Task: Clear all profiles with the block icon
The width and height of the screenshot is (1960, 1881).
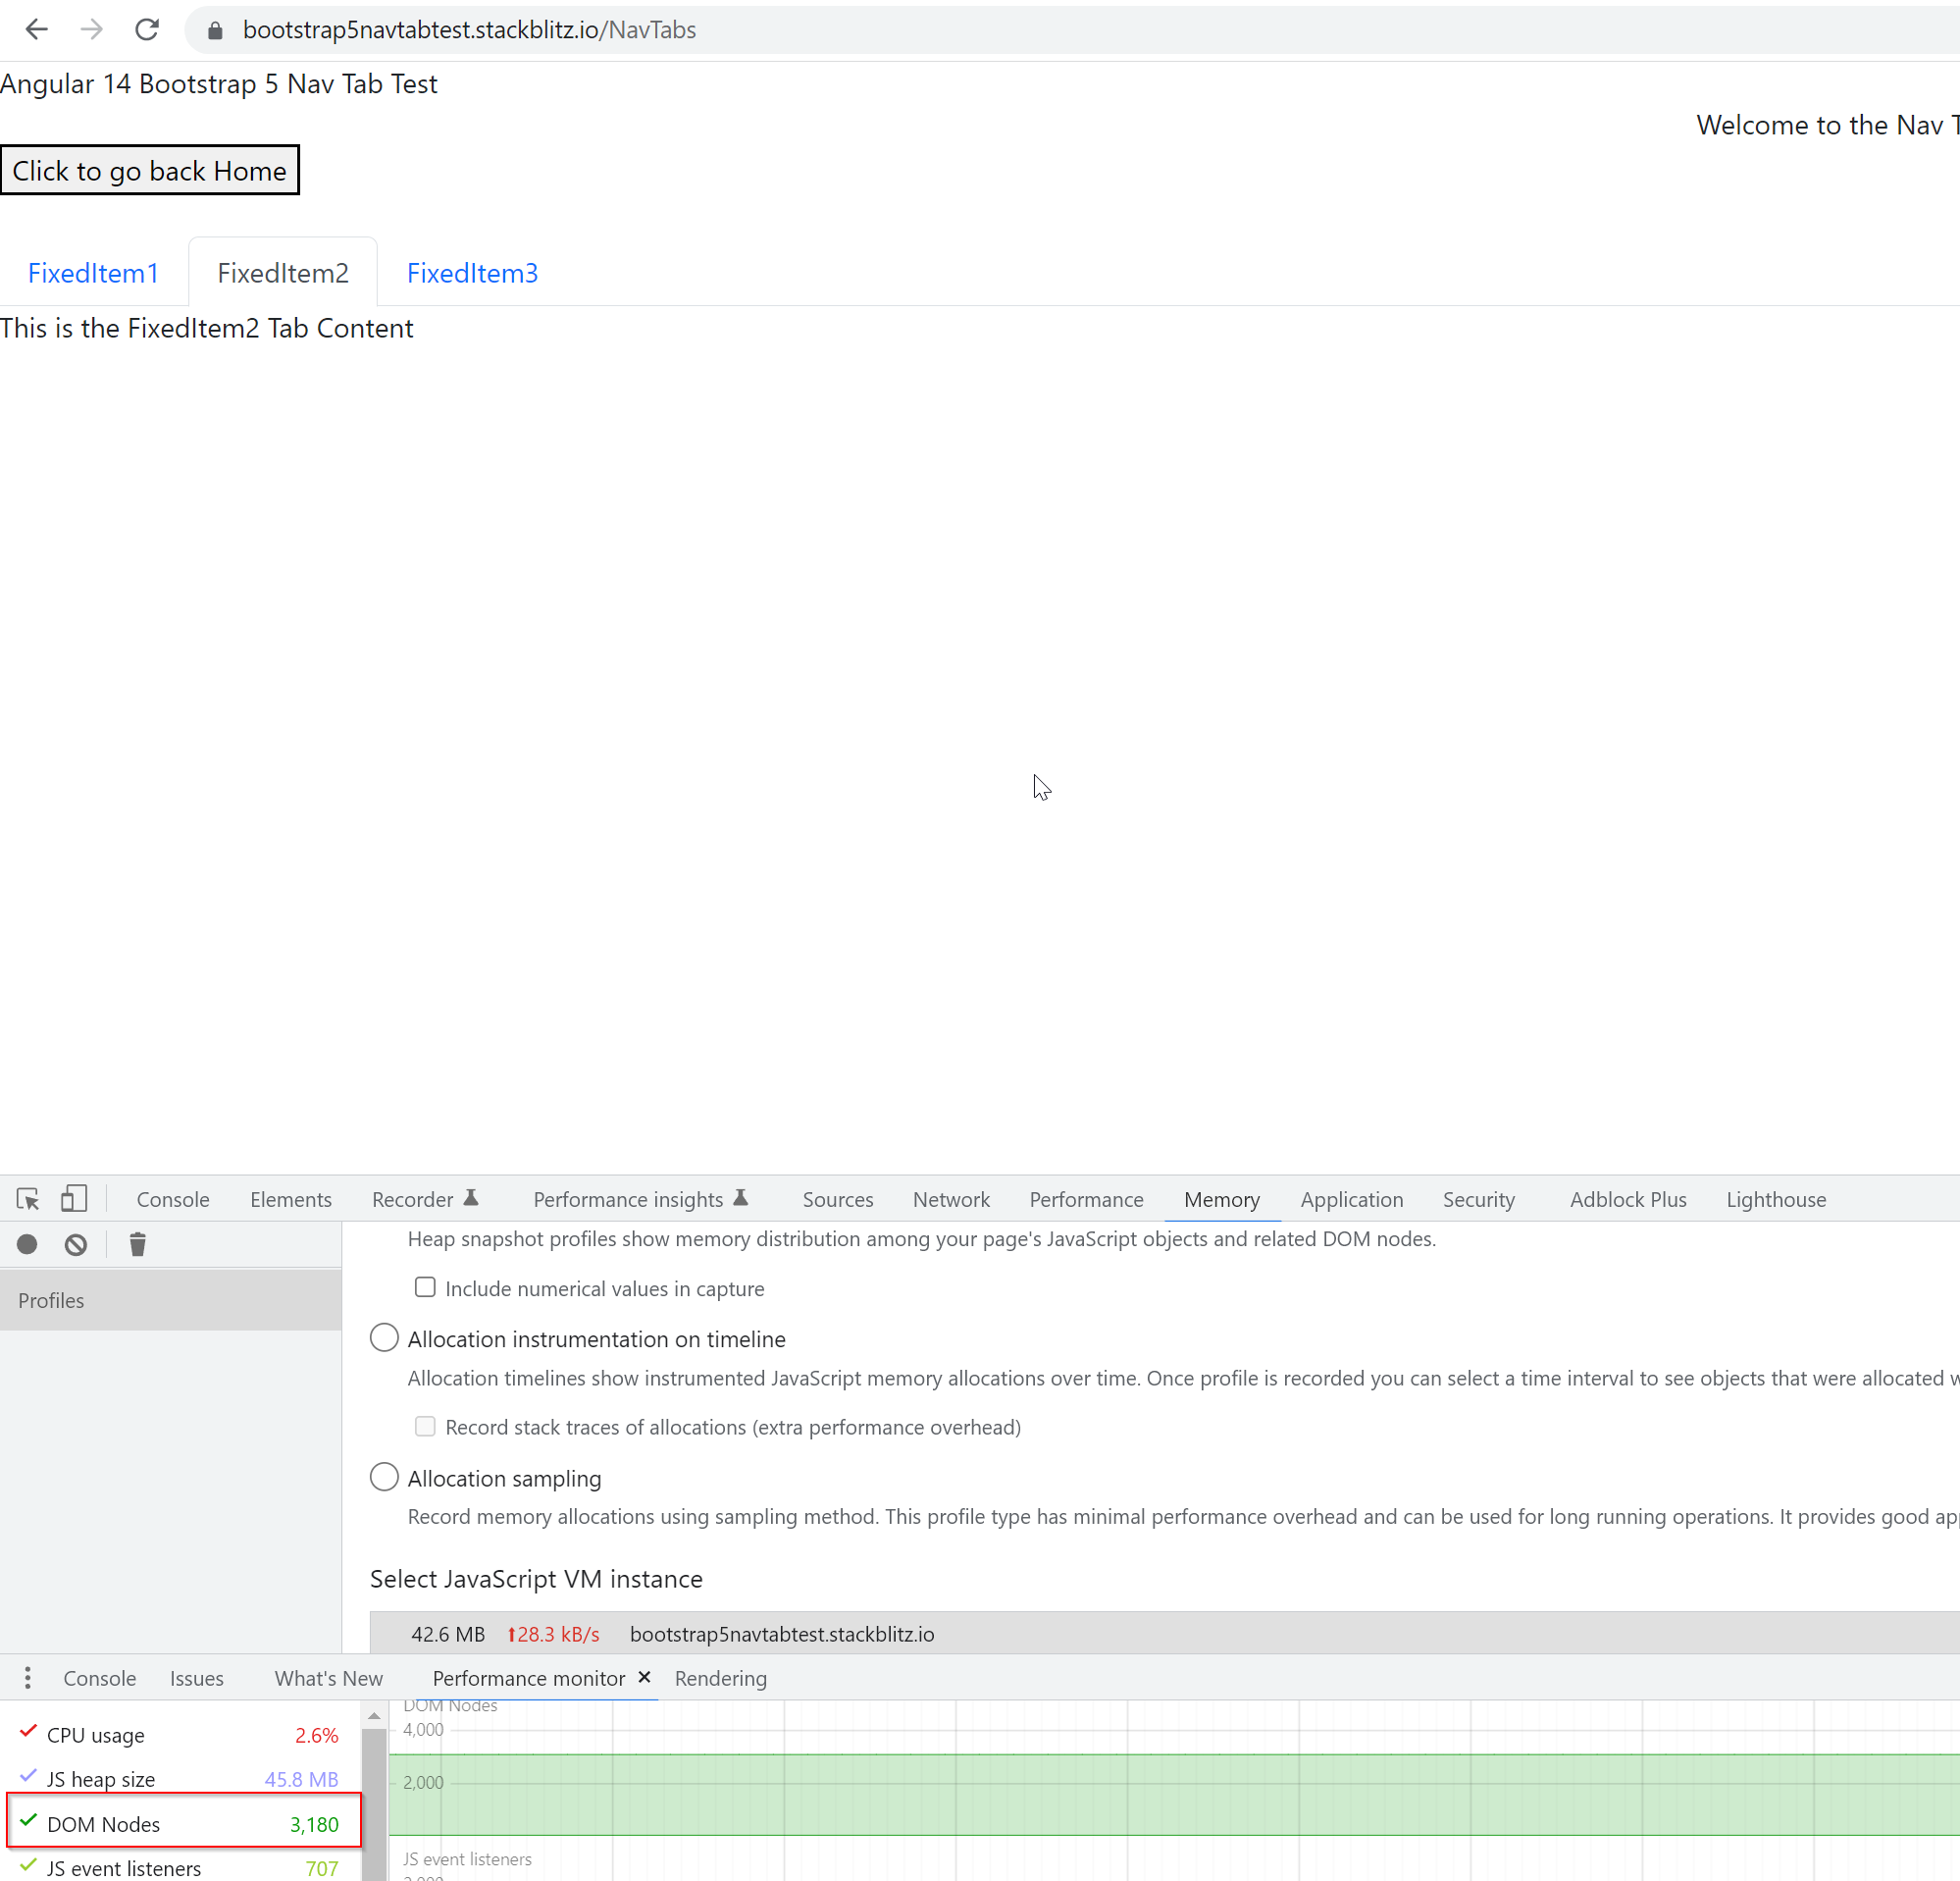Action: (75, 1244)
